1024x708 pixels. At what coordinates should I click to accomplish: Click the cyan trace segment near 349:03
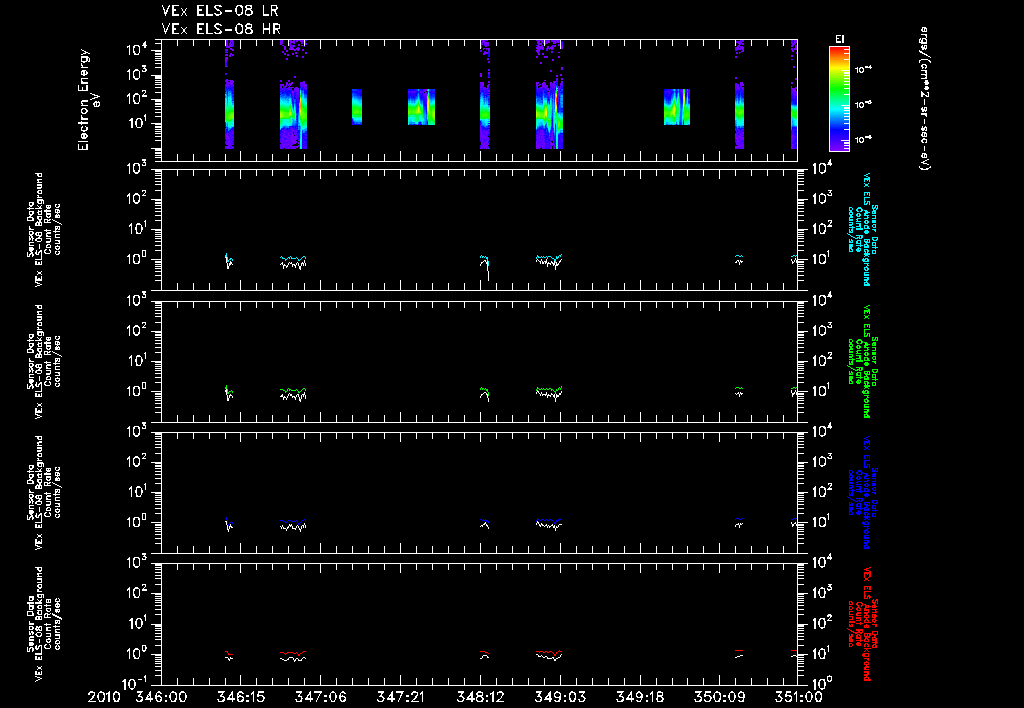click(549, 257)
